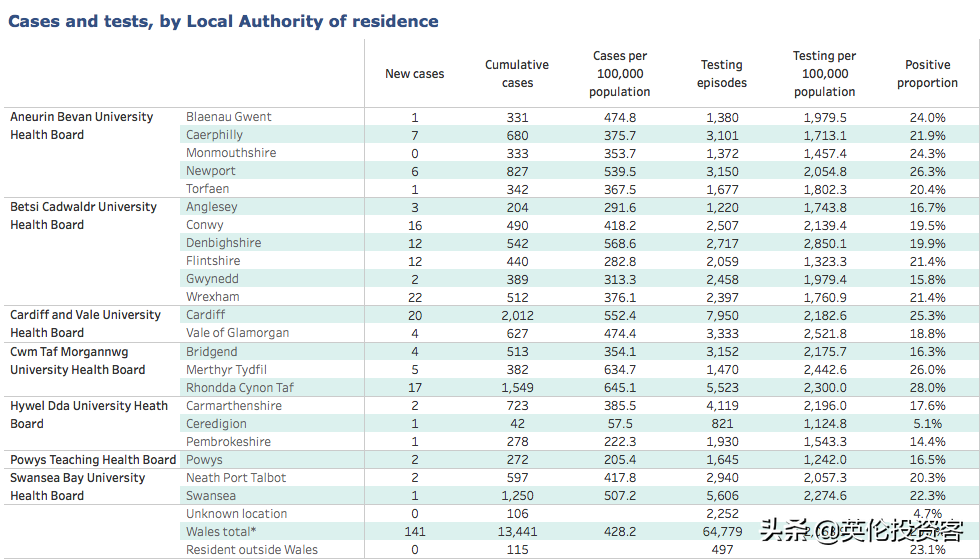Click Ceredigion positive proportion 5.1%
Screen dimensions: 980x559
[x=928, y=424]
